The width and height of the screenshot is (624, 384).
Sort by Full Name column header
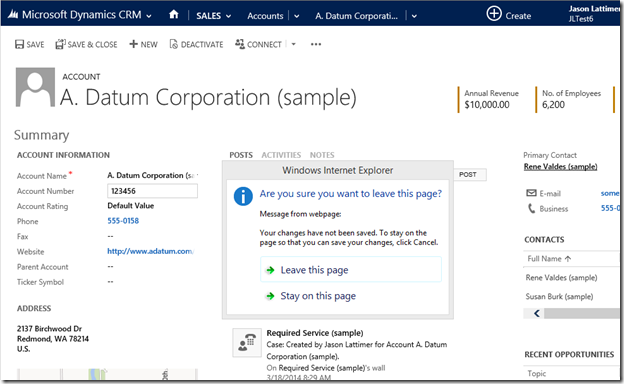pyautogui.click(x=549, y=259)
